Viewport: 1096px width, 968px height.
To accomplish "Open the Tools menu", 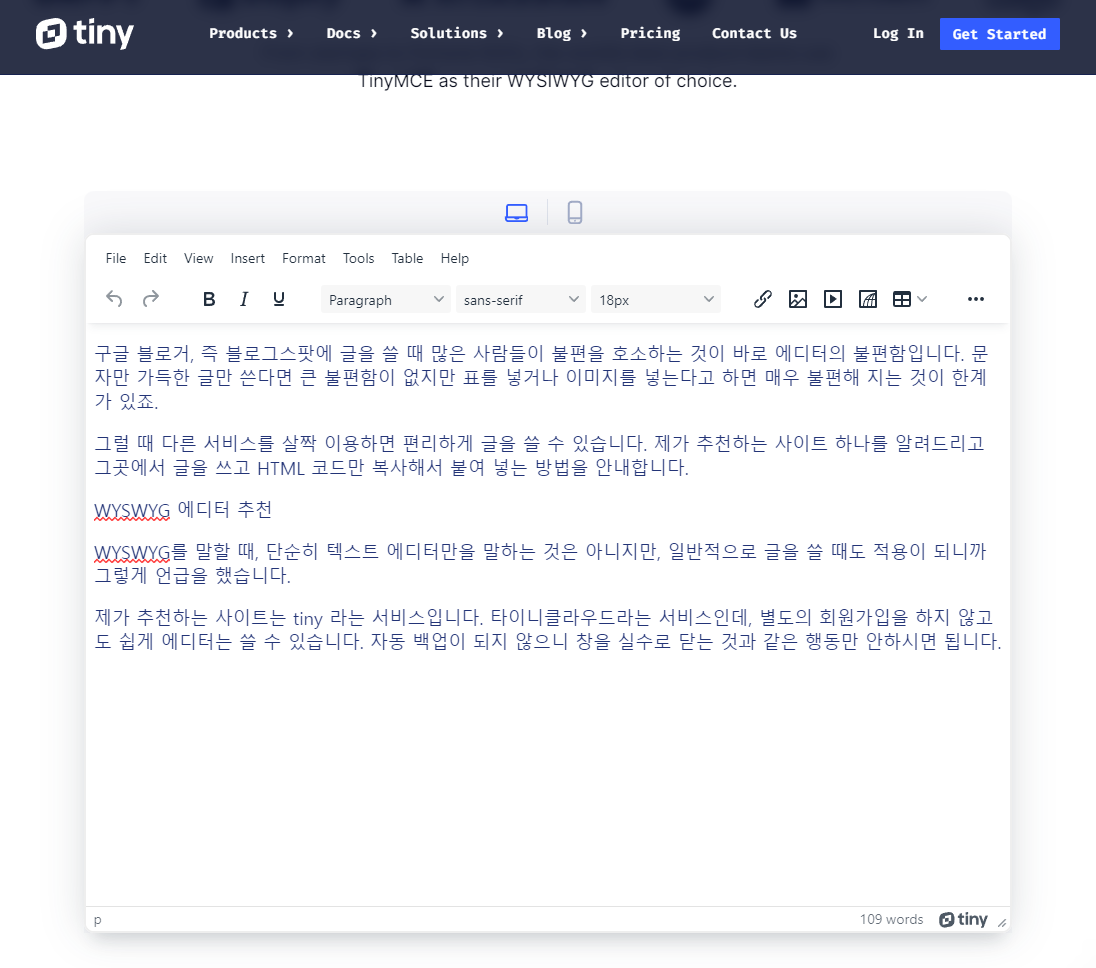I will click(x=359, y=259).
